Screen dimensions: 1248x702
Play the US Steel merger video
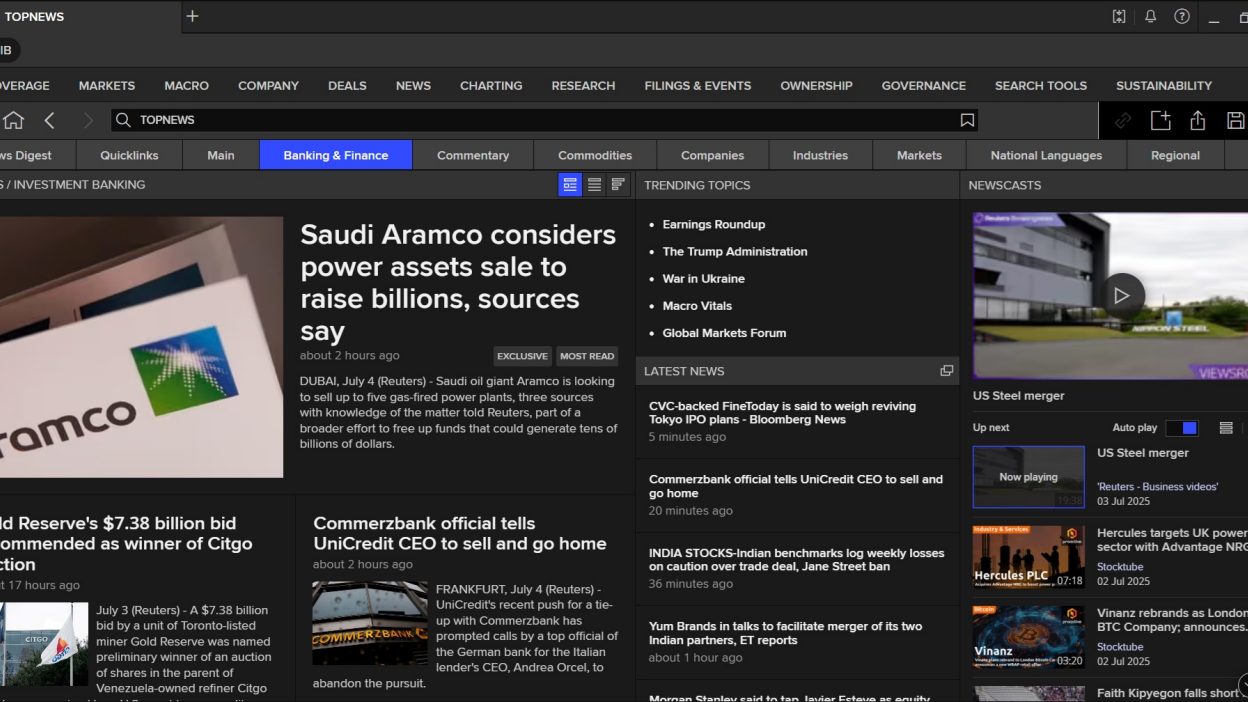click(x=1121, y=296)
